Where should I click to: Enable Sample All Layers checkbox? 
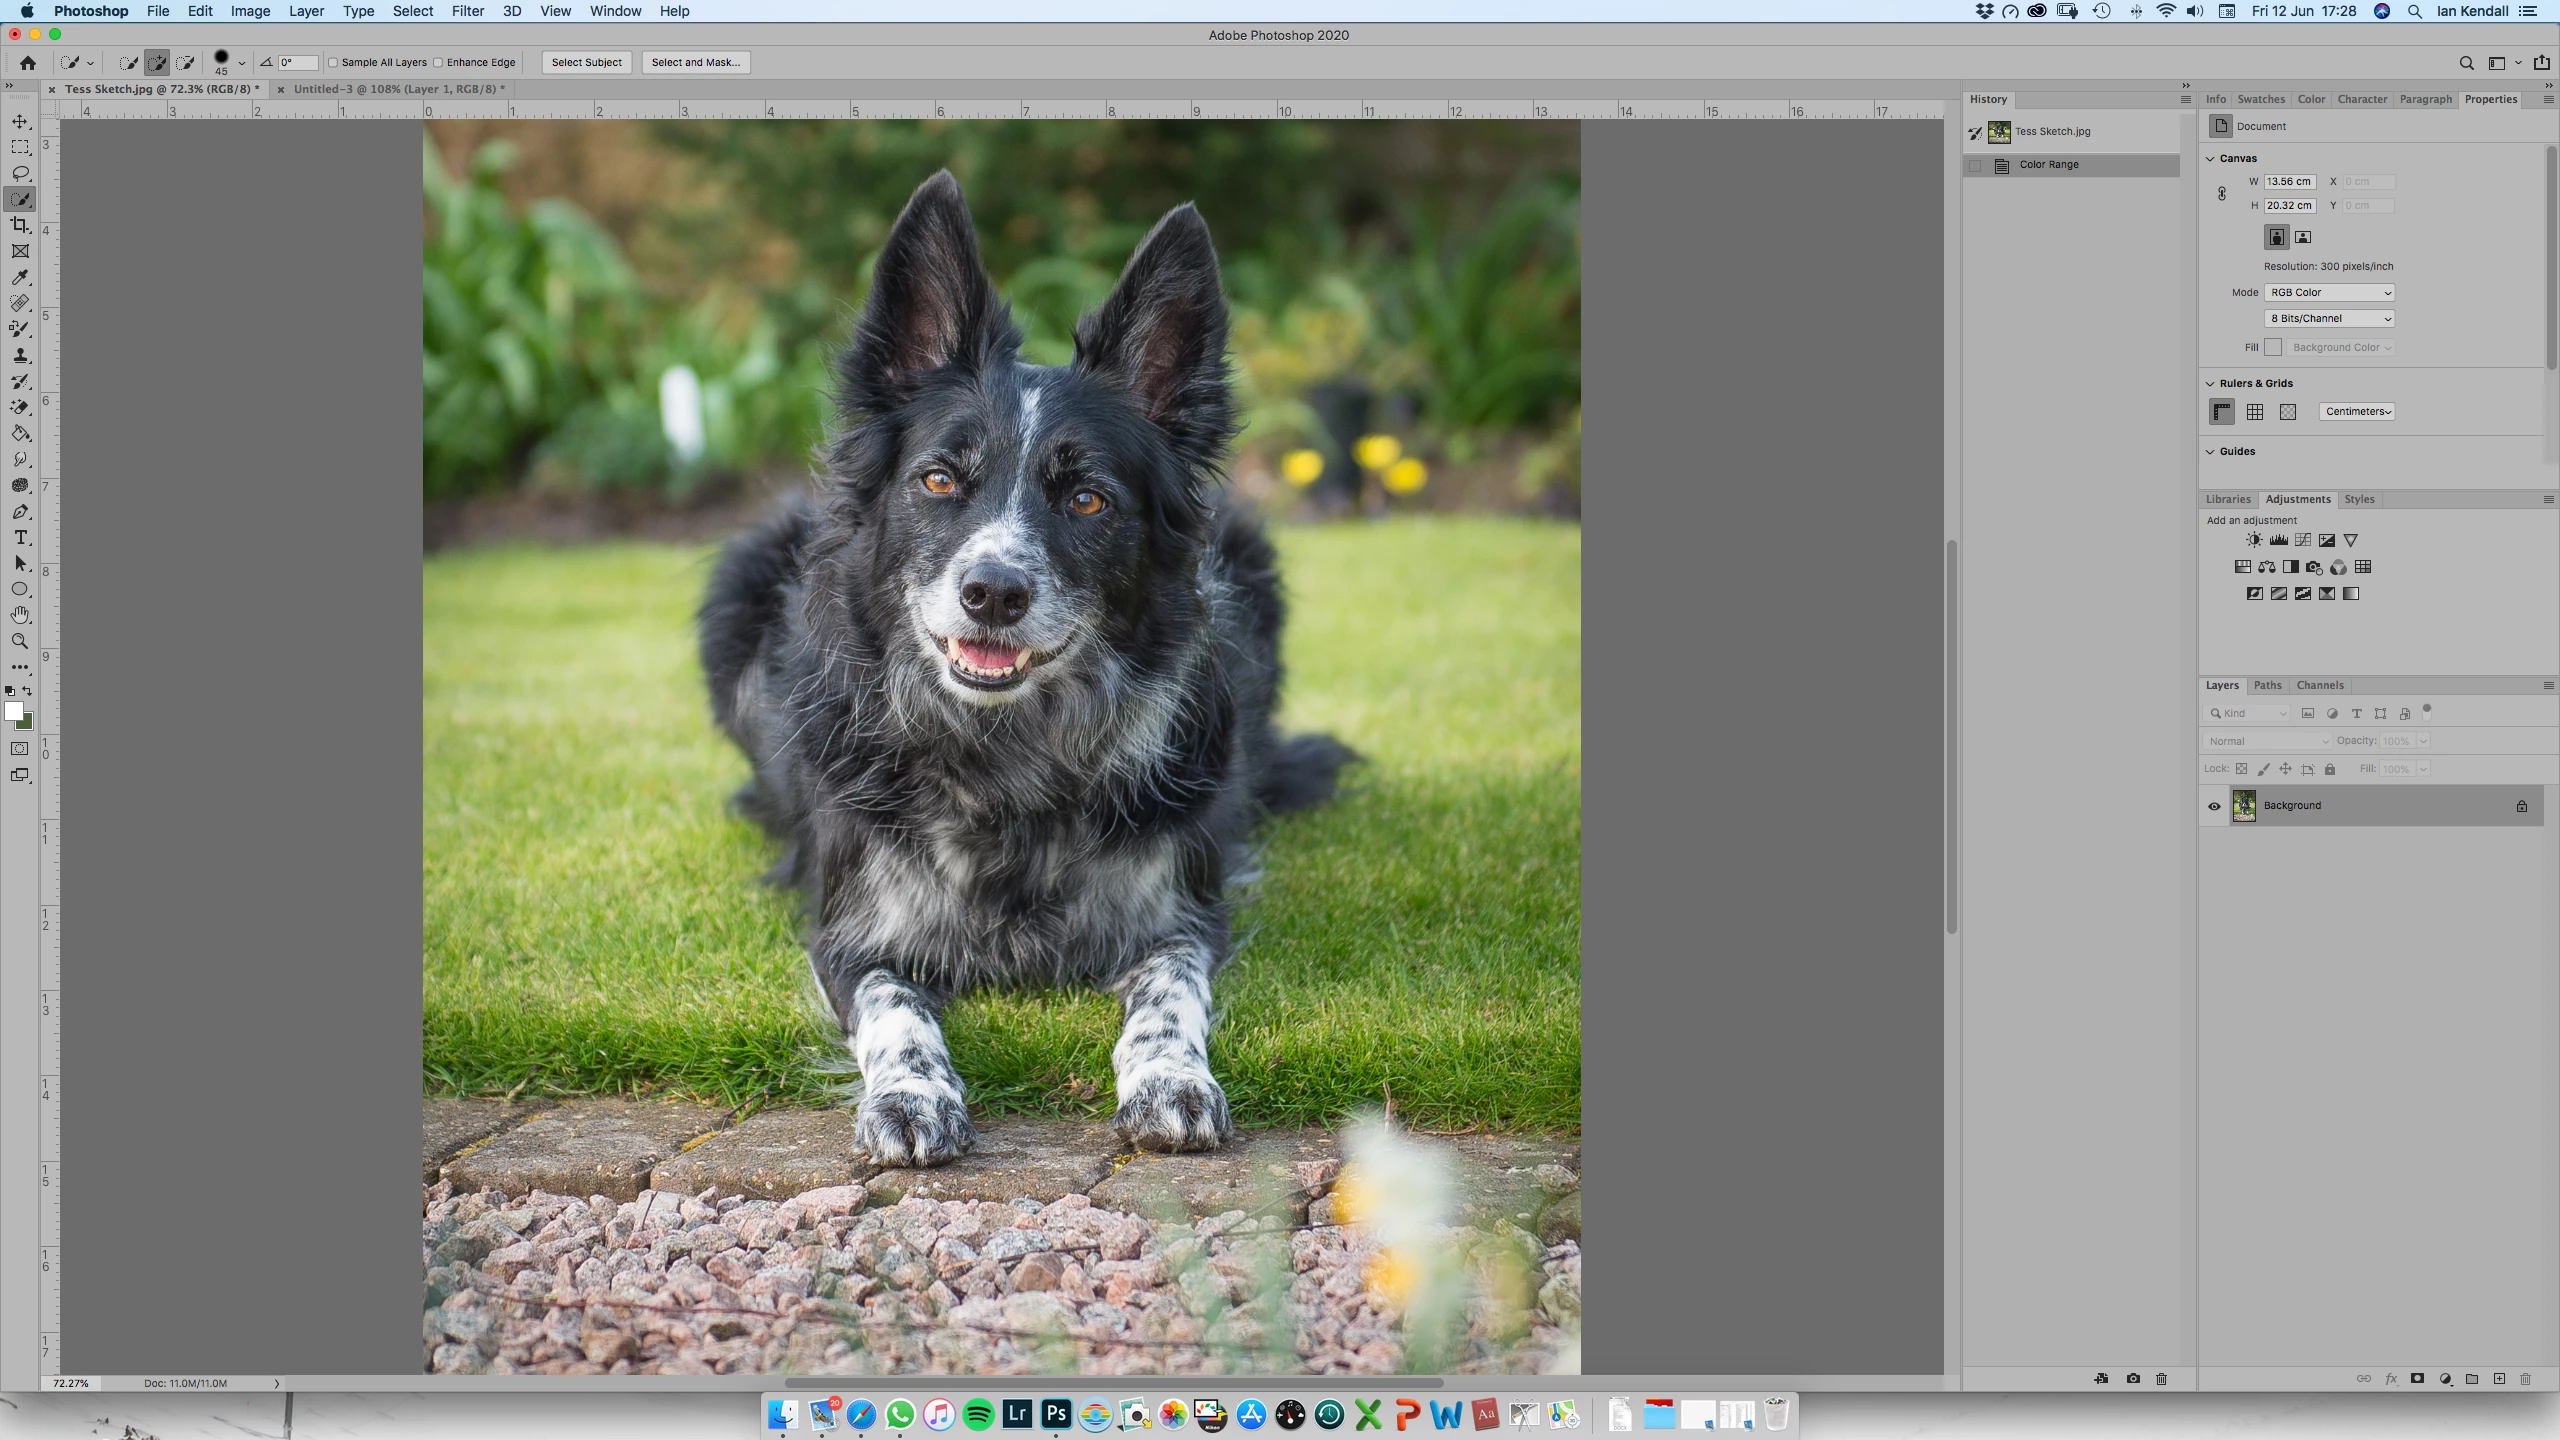334,62
